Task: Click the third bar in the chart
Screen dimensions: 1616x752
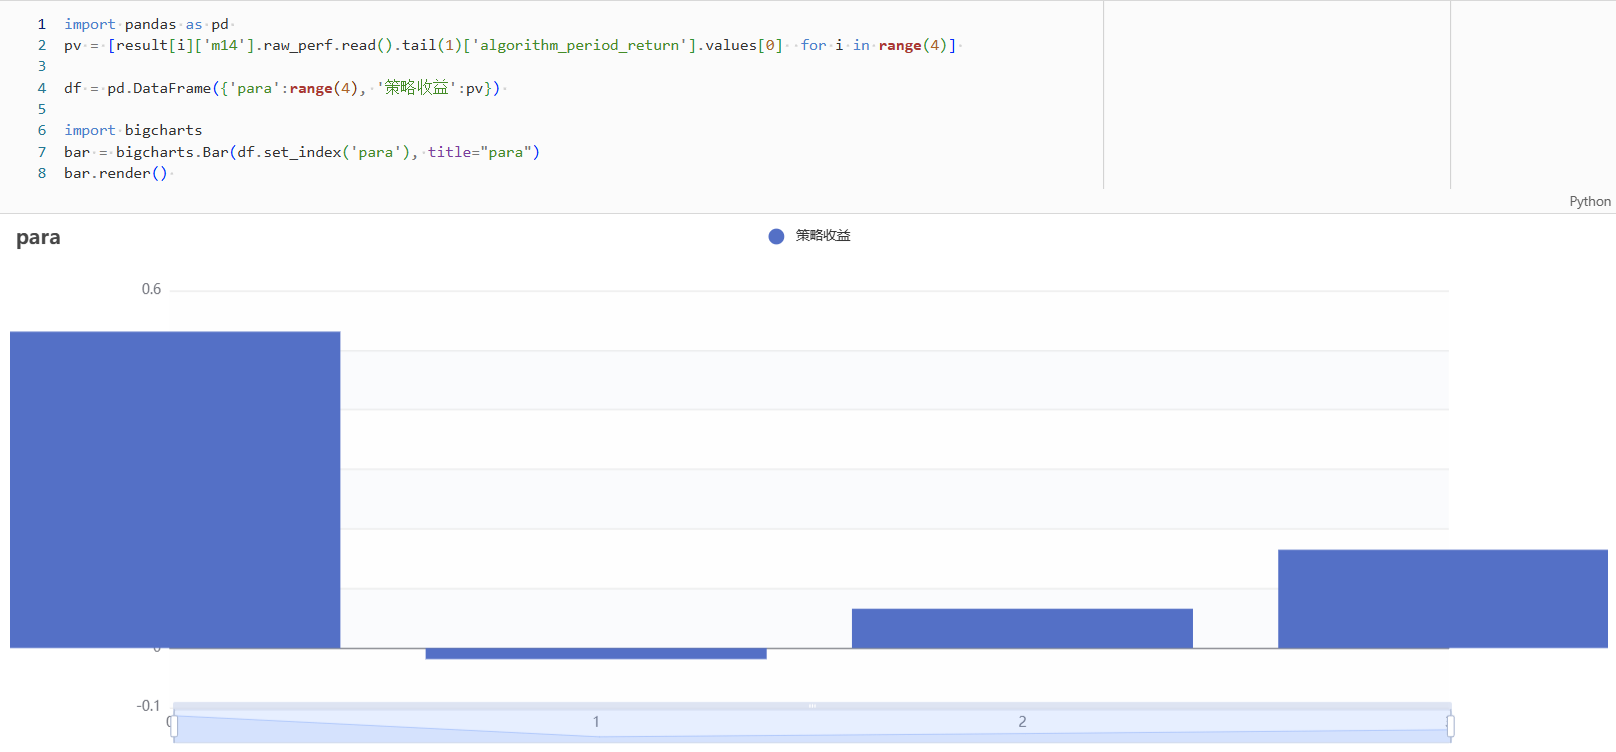Action: tap(1022, 628)
